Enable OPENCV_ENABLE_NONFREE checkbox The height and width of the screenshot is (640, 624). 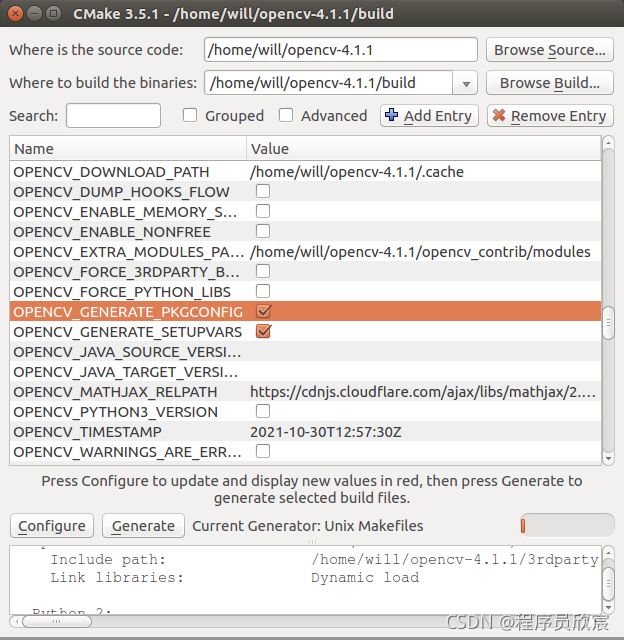pos(263,232)
